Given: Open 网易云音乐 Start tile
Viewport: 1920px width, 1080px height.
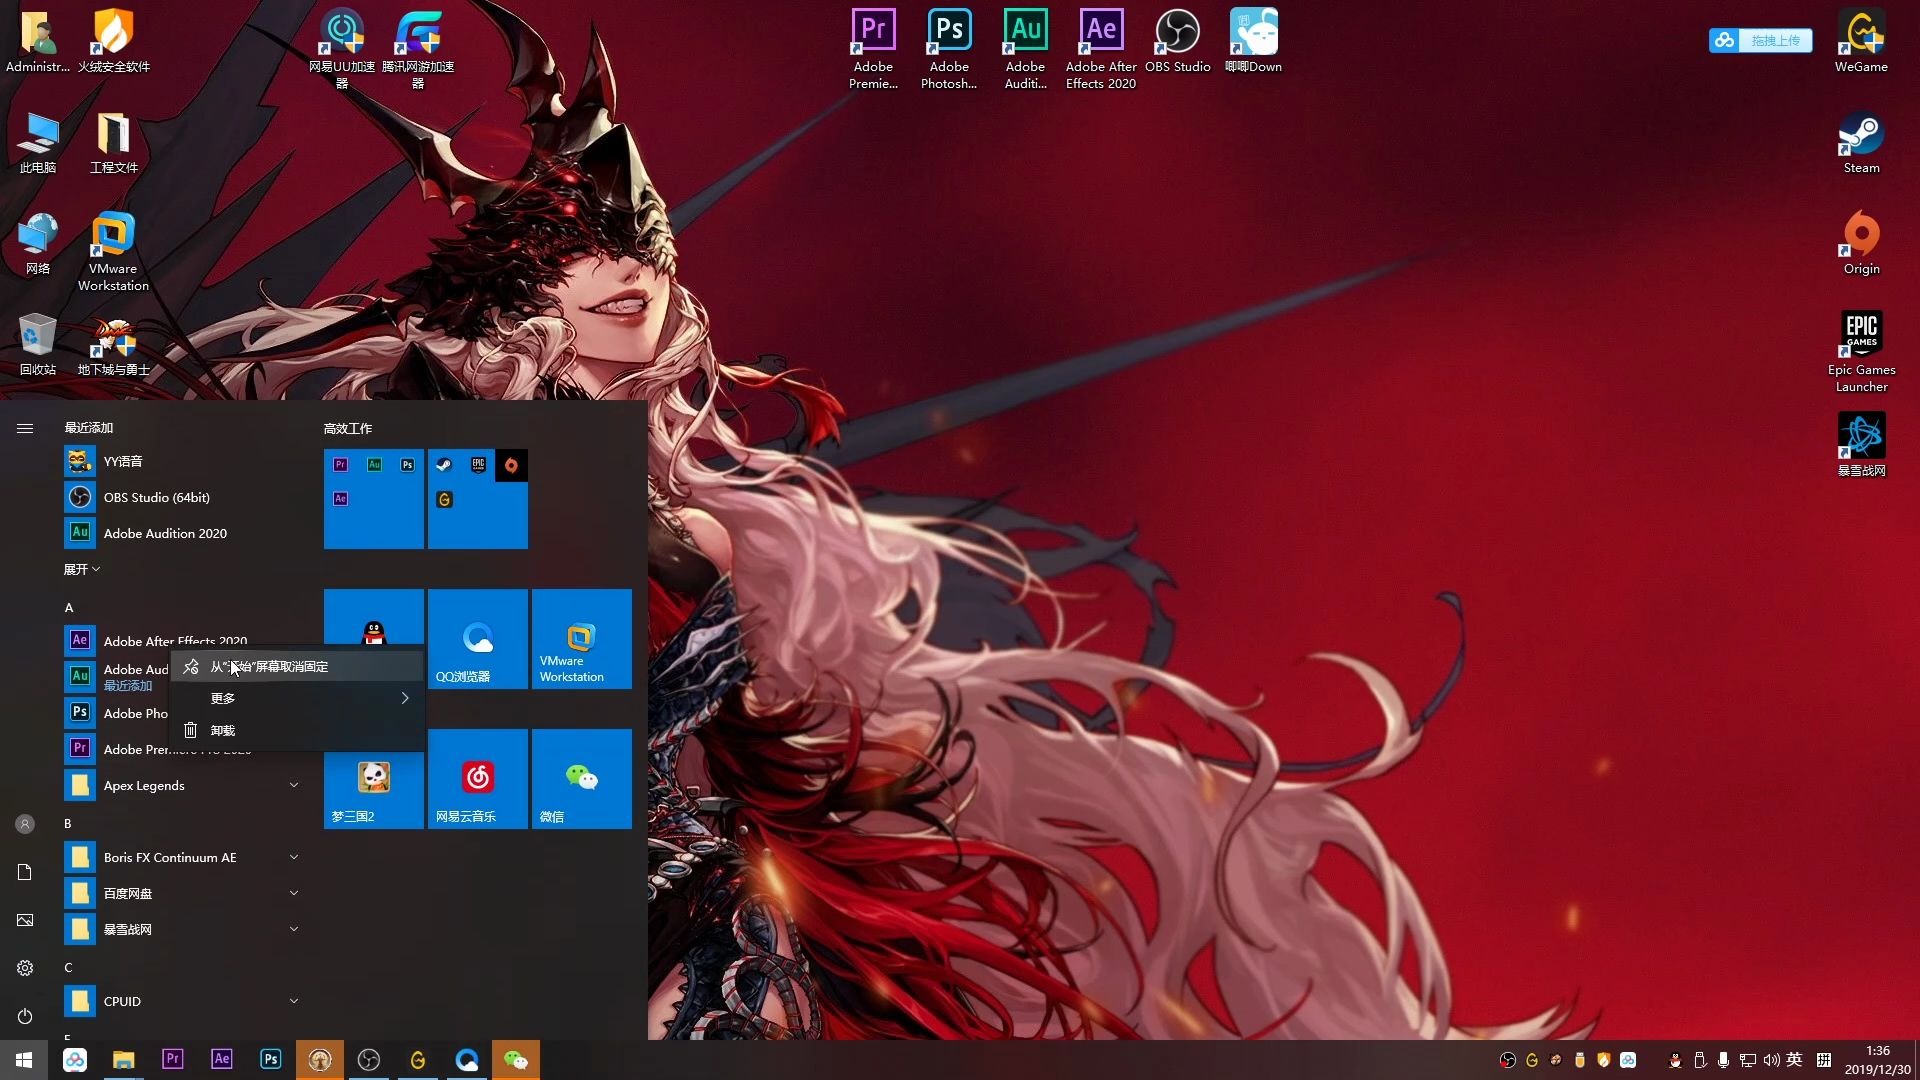Looking at the screenshot, I should tap(478, 779).
